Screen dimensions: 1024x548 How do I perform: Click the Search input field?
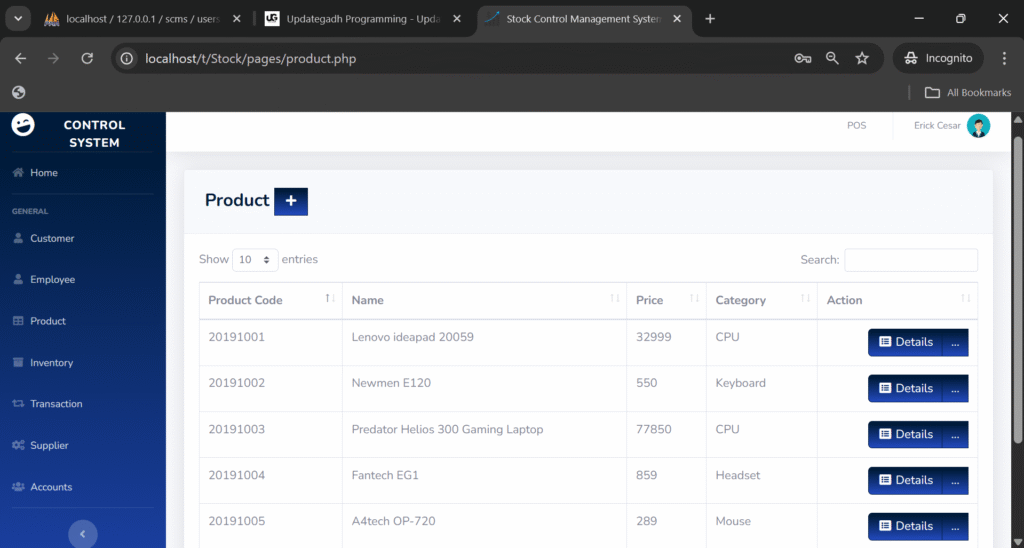point(911,260)
